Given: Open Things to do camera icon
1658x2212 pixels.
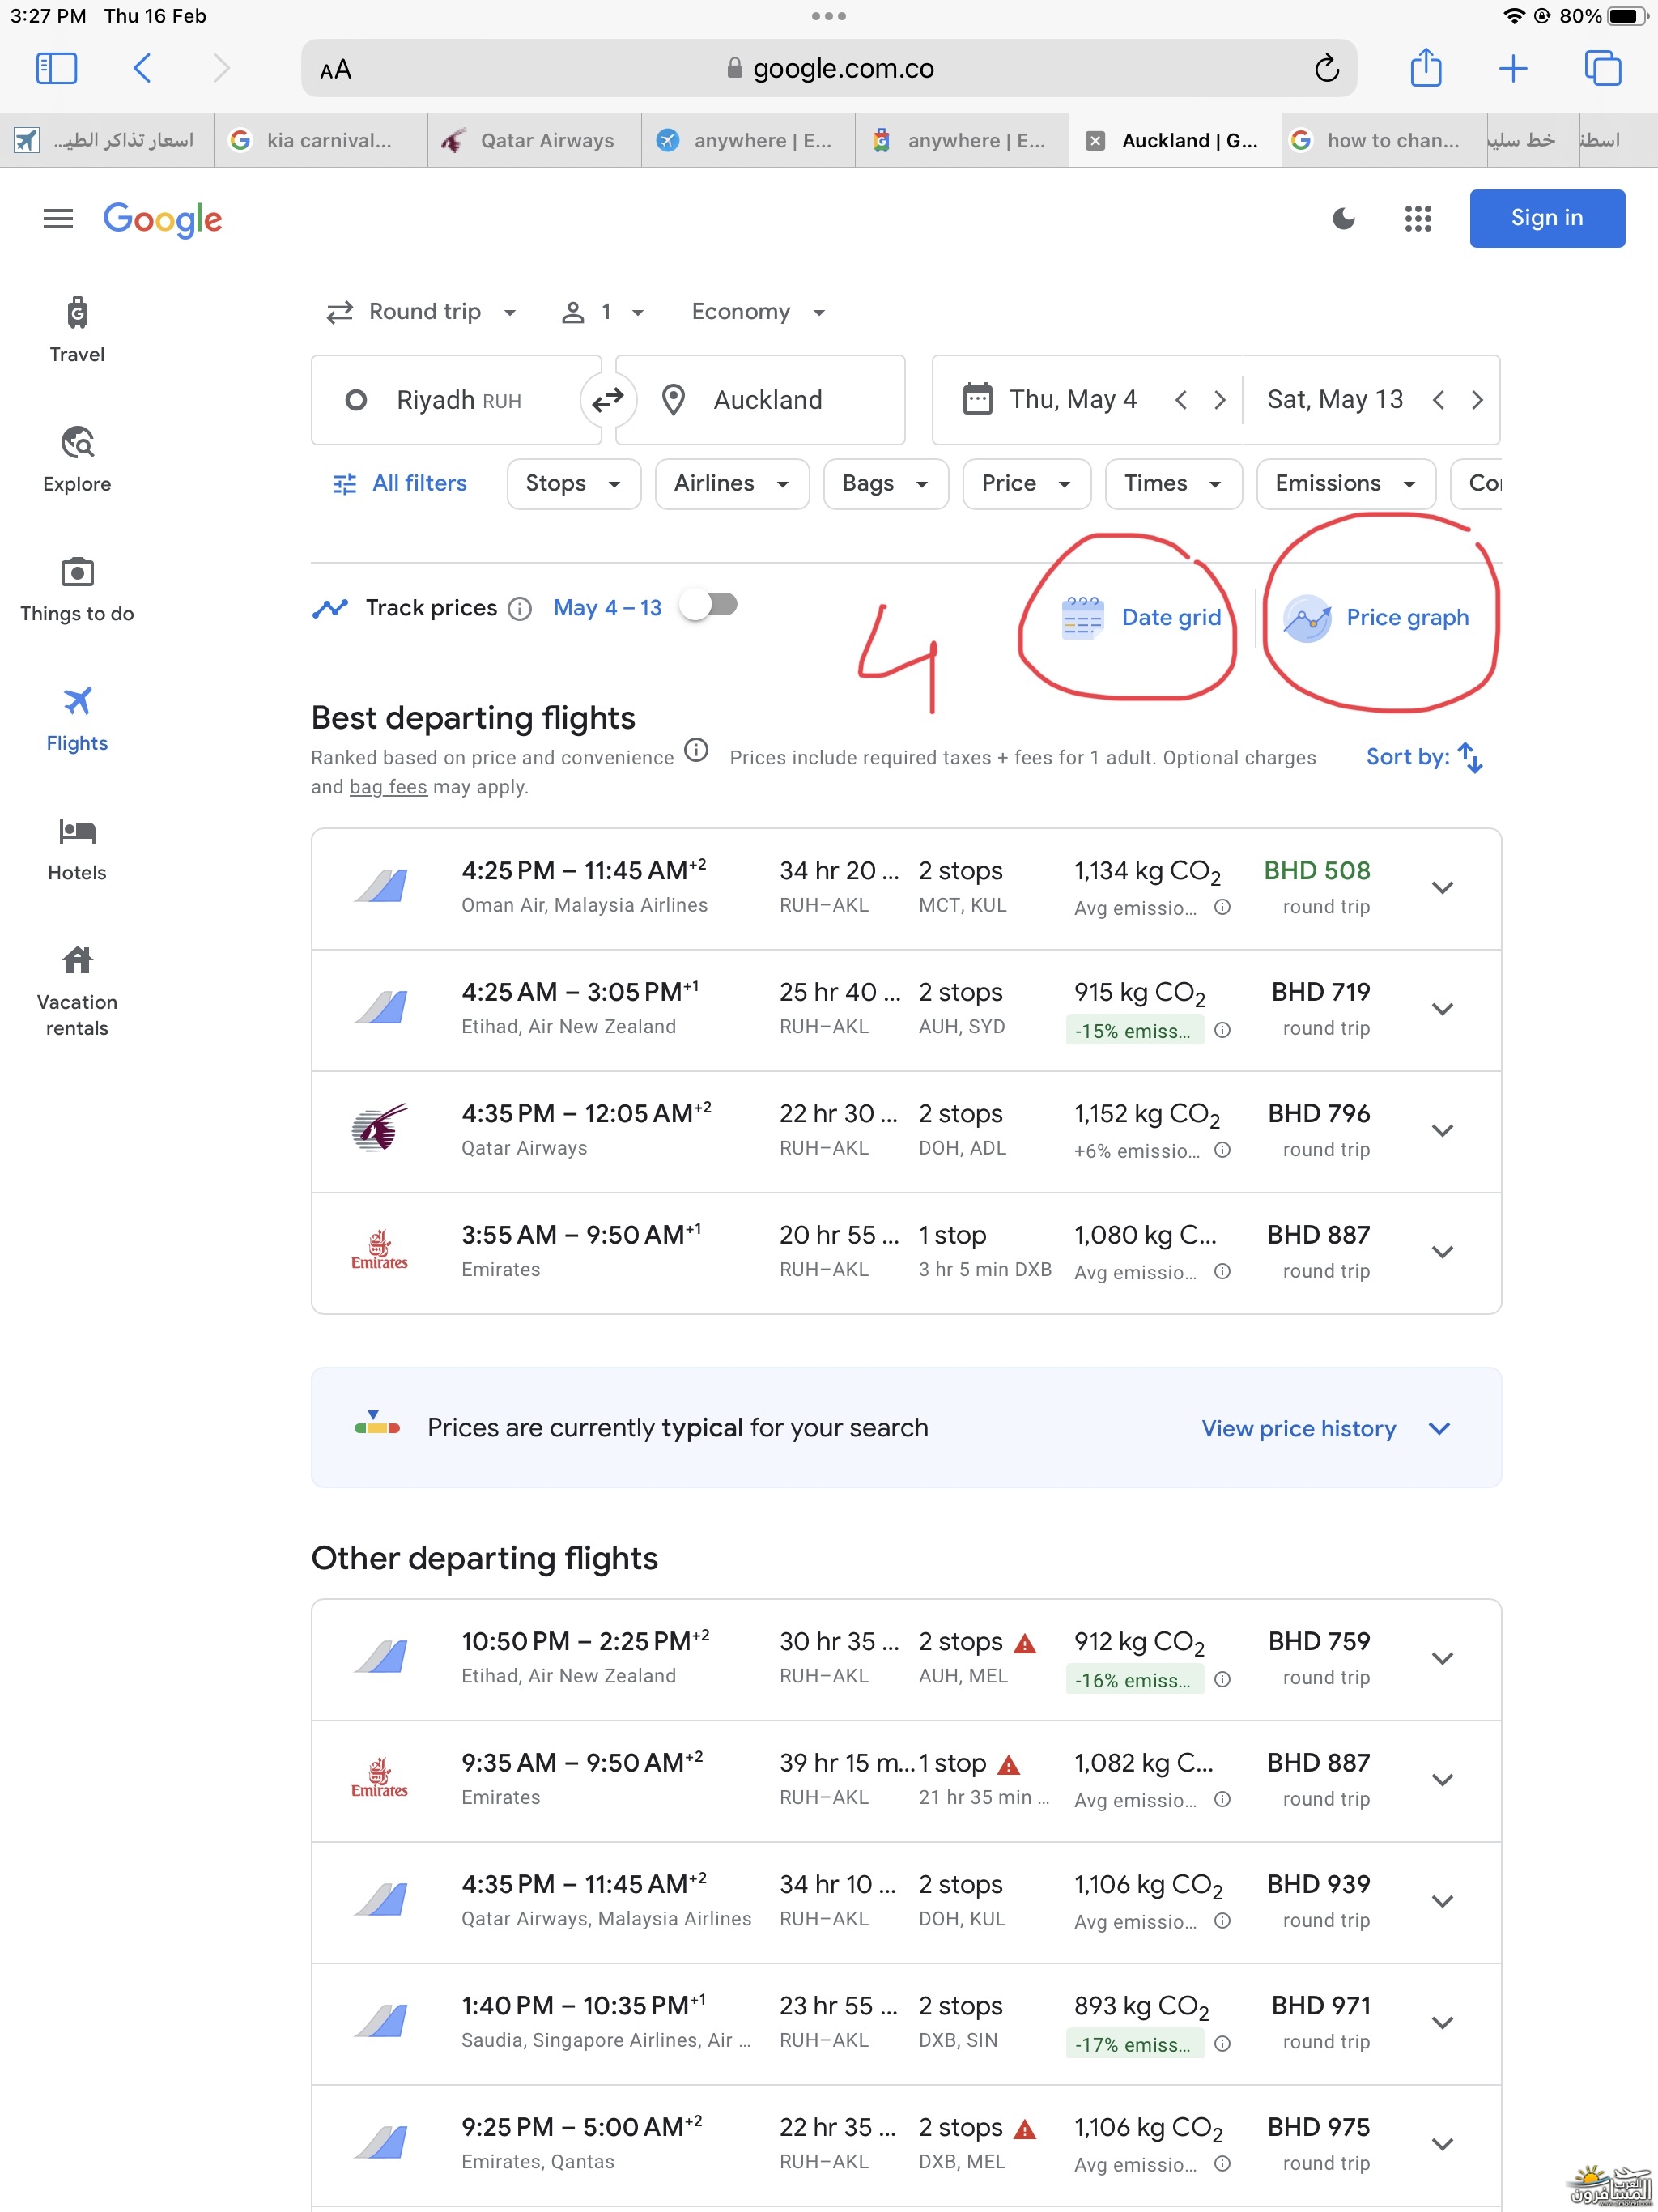Looking at the screenshot, I should coord(77,573).
